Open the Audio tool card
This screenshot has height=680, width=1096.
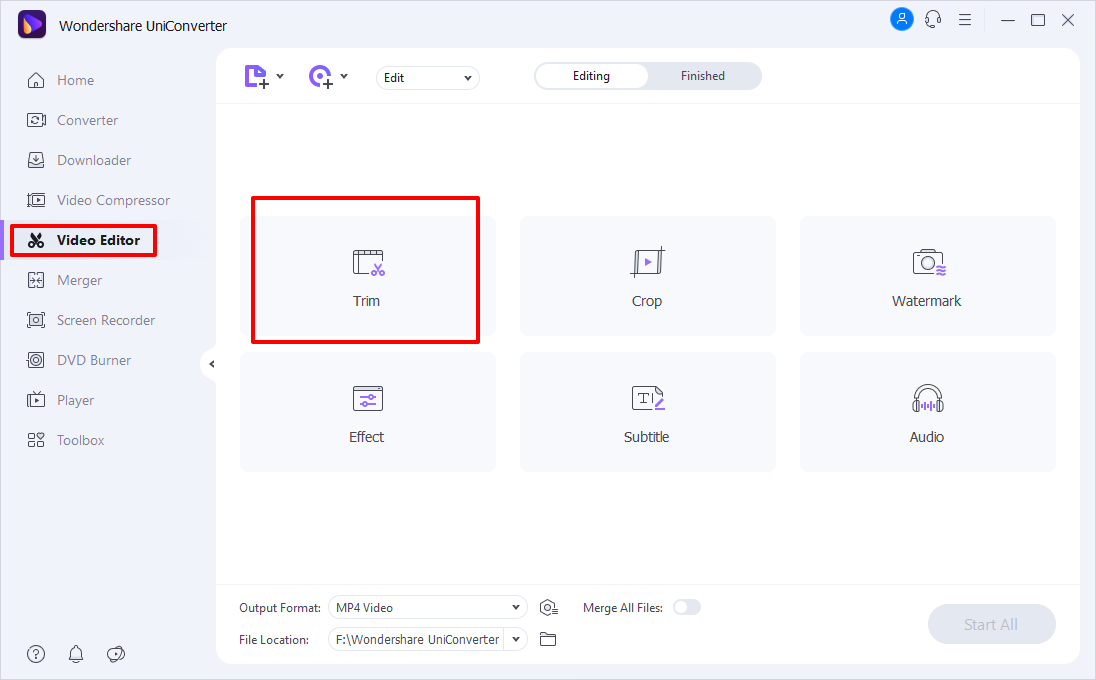pos(928,412)
